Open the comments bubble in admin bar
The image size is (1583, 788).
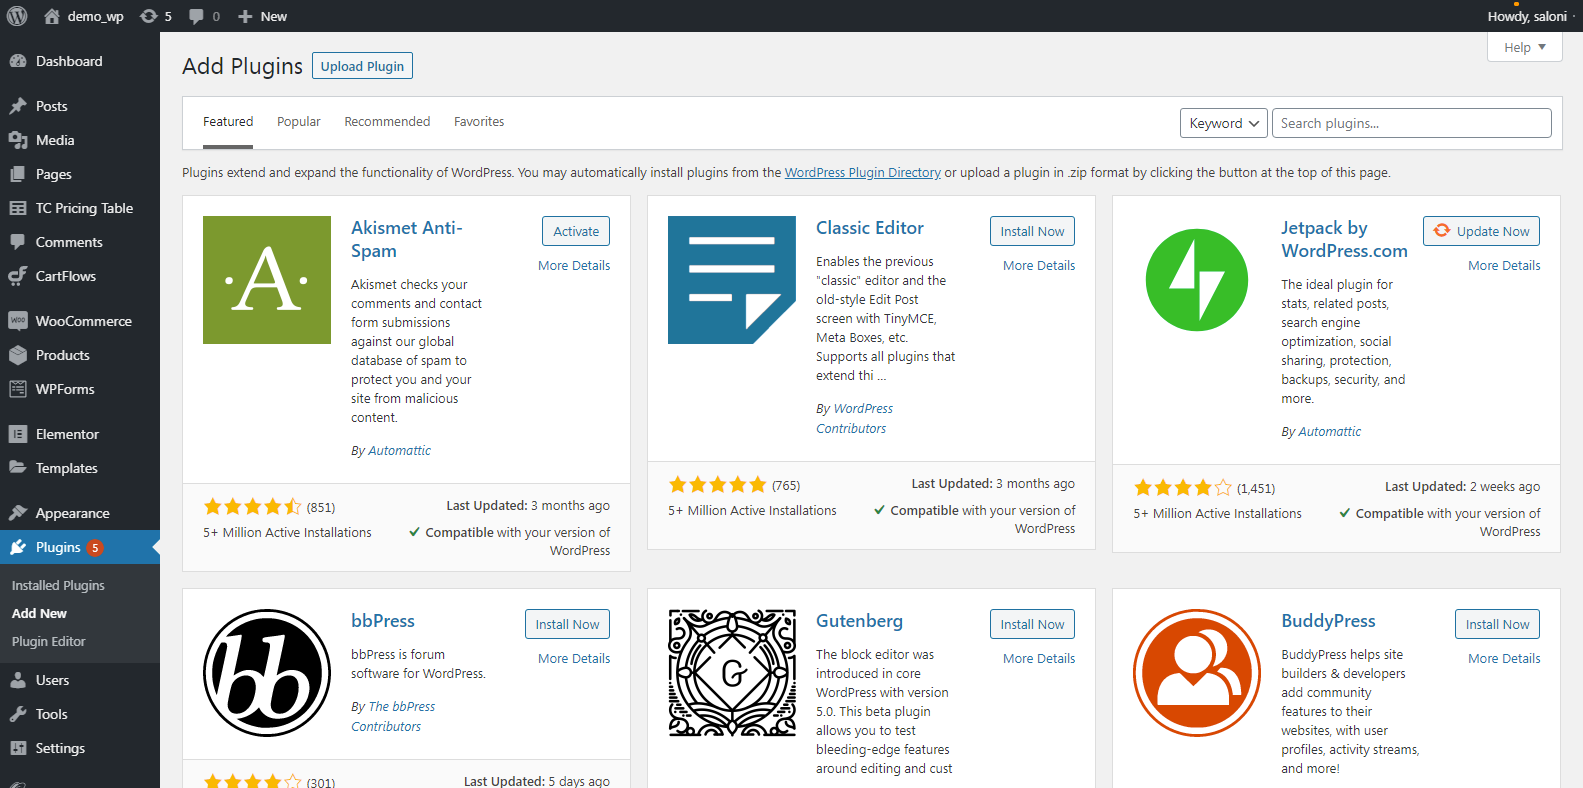196,16
